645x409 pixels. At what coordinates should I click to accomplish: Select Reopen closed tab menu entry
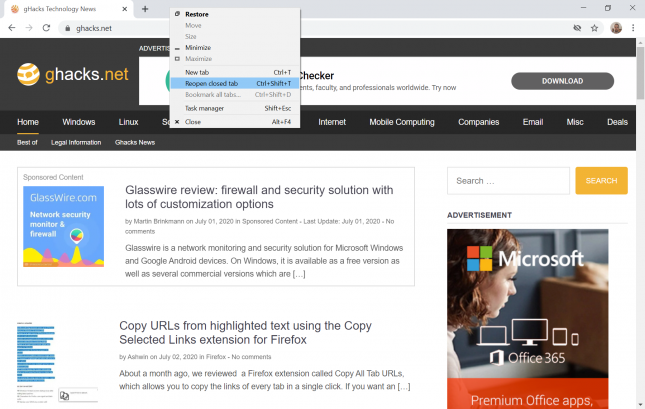tap(235, 83)
